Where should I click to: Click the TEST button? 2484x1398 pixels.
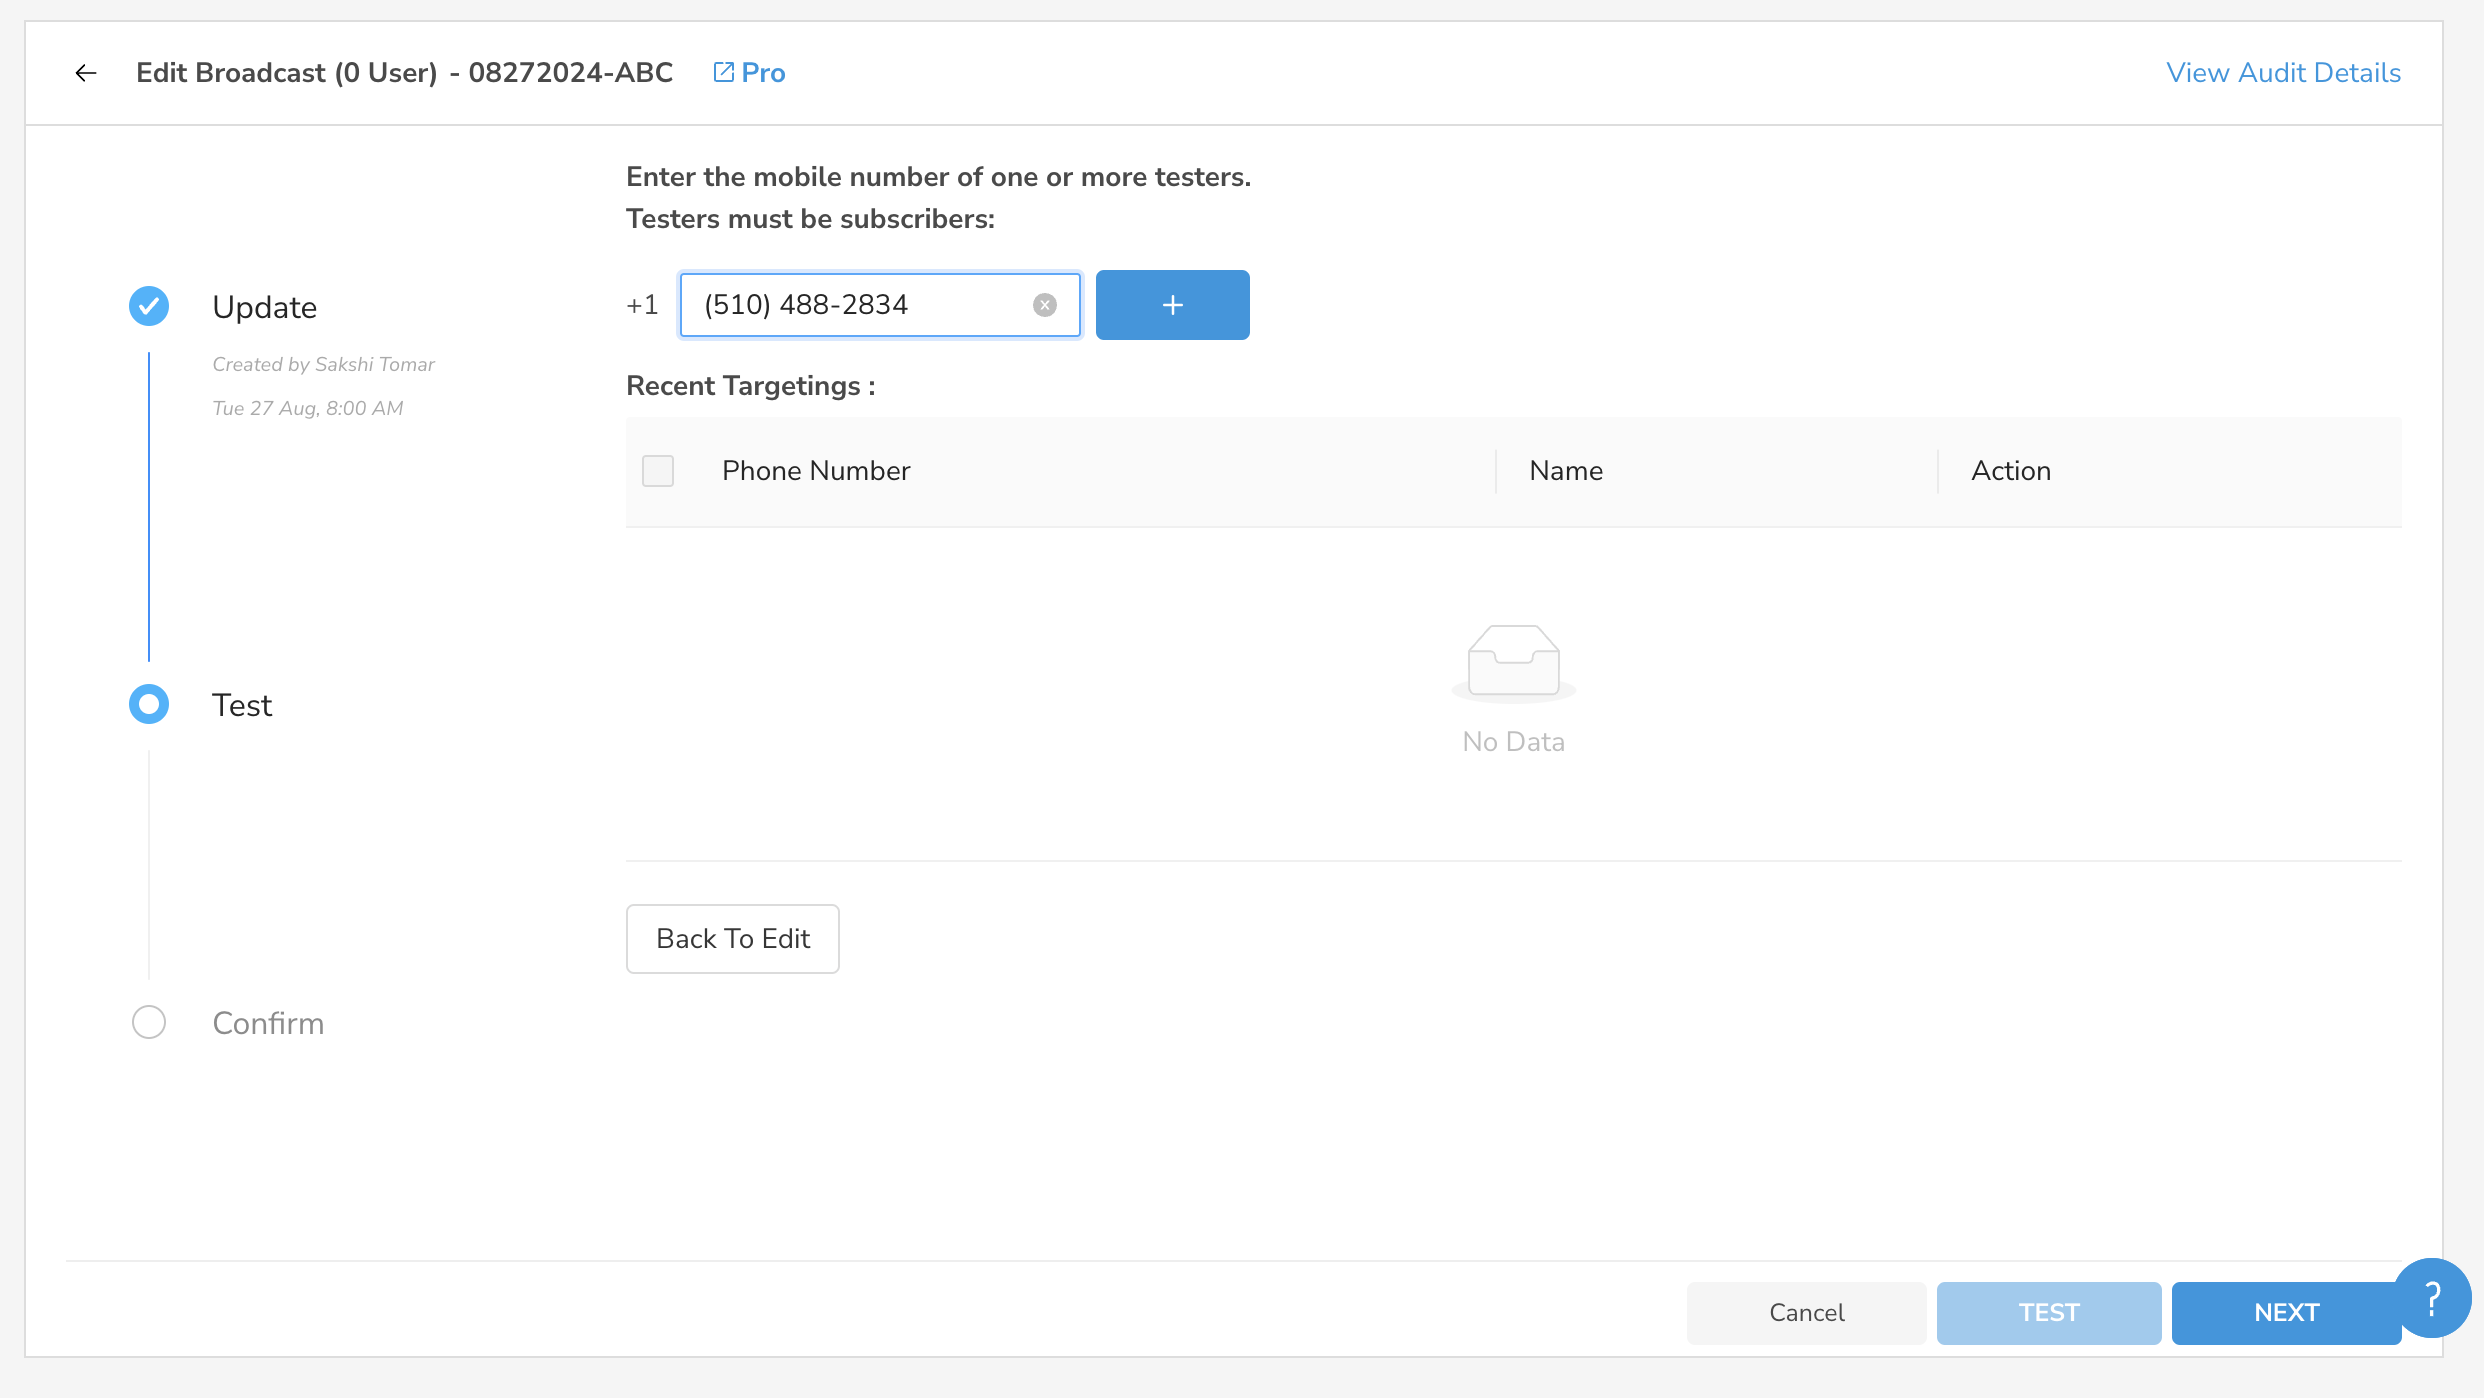coord(2049,1313)
